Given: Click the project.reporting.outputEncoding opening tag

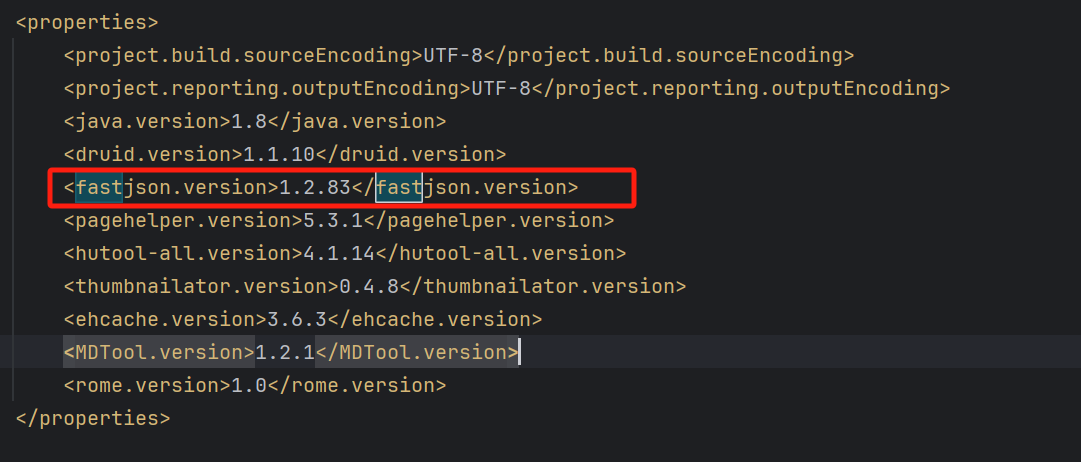Looking at the screenshot, I should (267, 88).
